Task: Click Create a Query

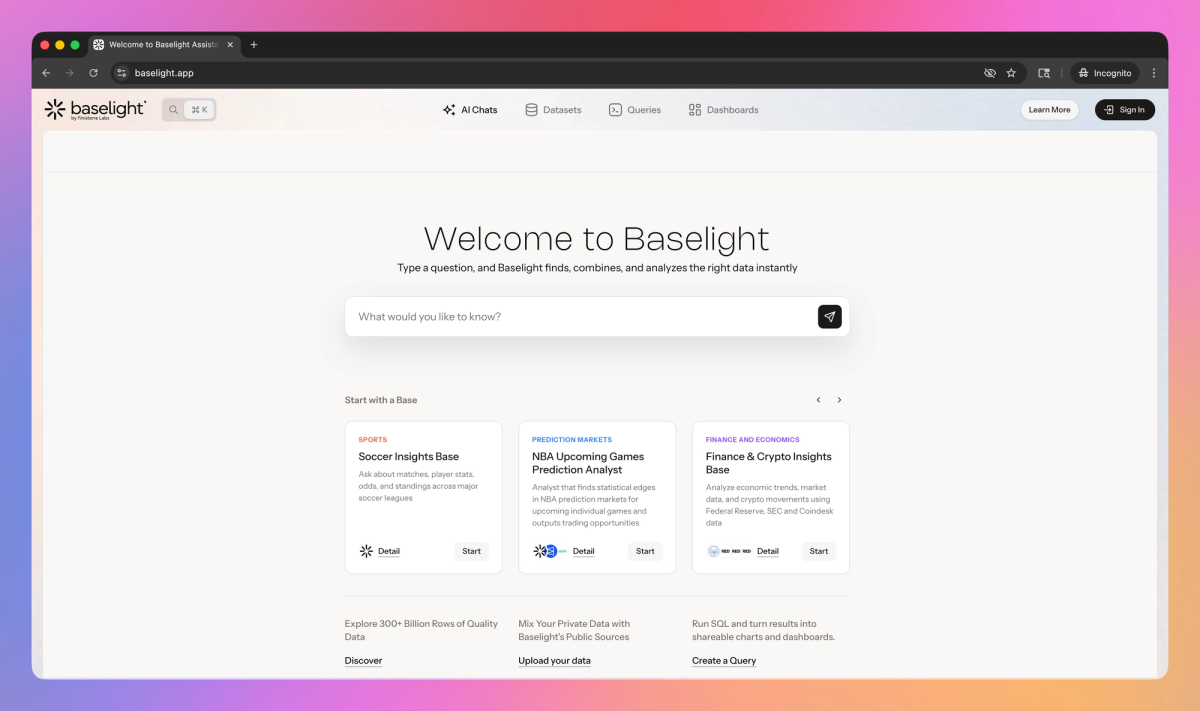Action: coord(724,660)
